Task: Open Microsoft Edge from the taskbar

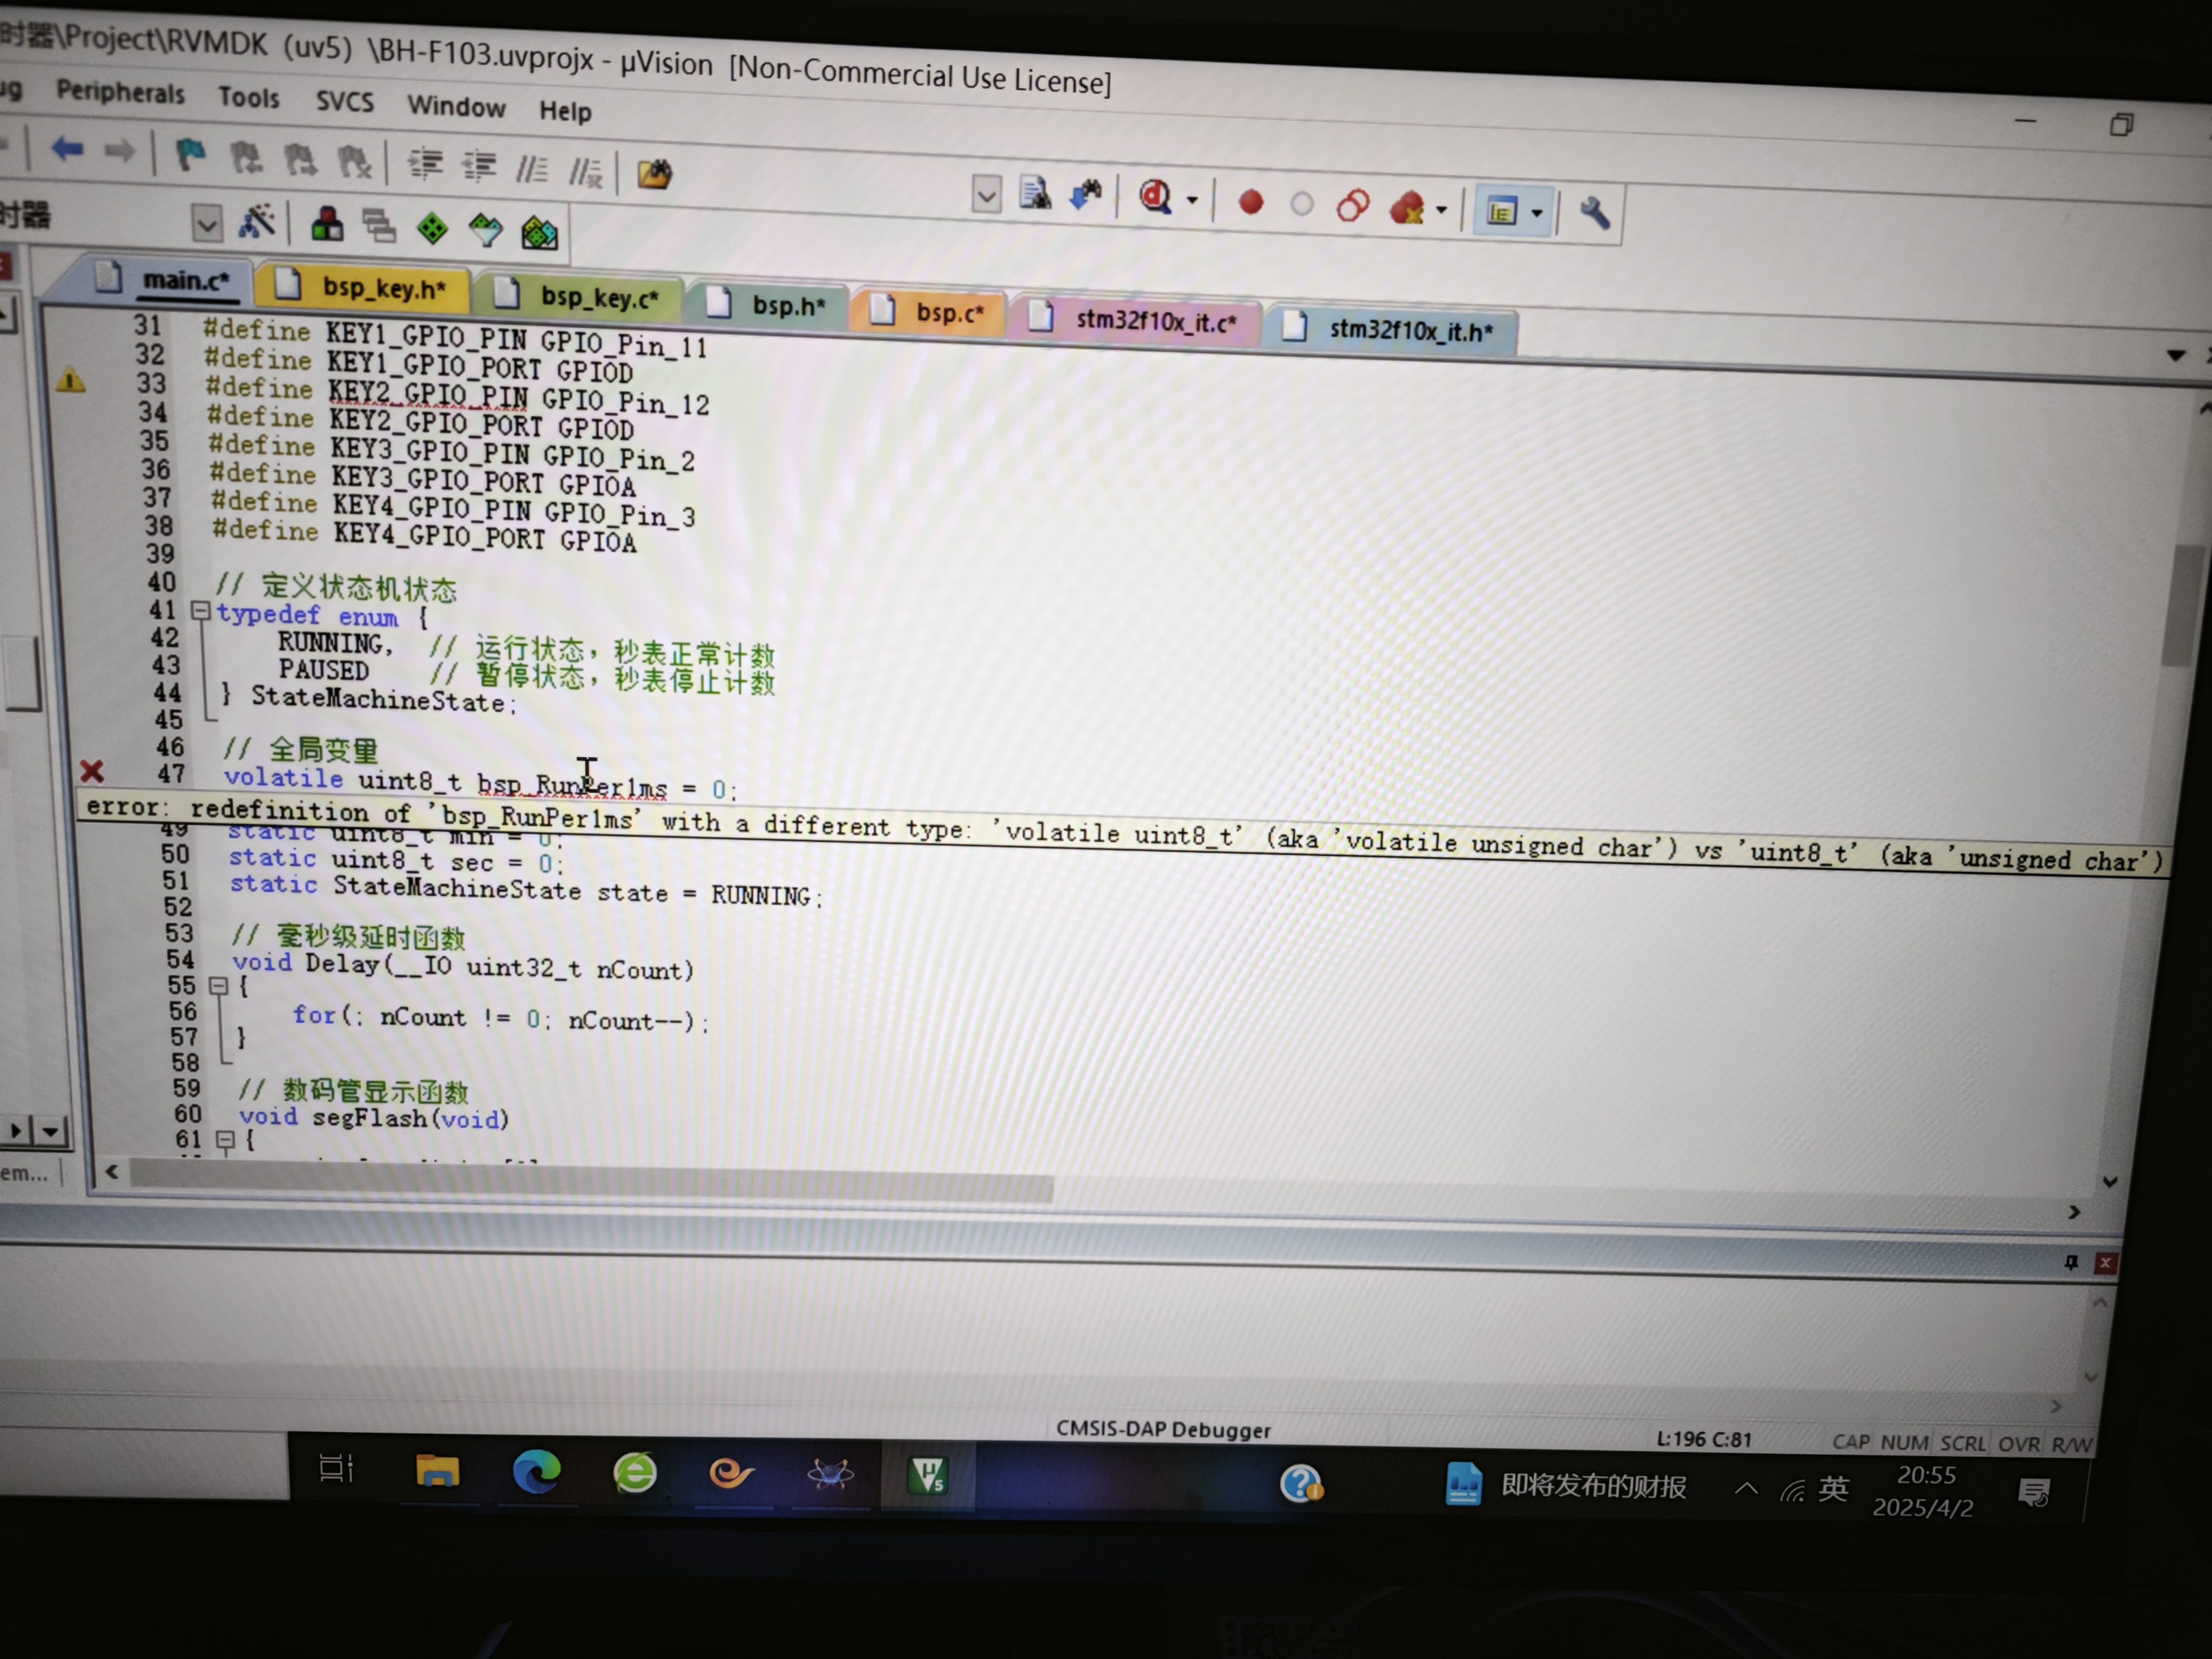Action: [536, 1472]
